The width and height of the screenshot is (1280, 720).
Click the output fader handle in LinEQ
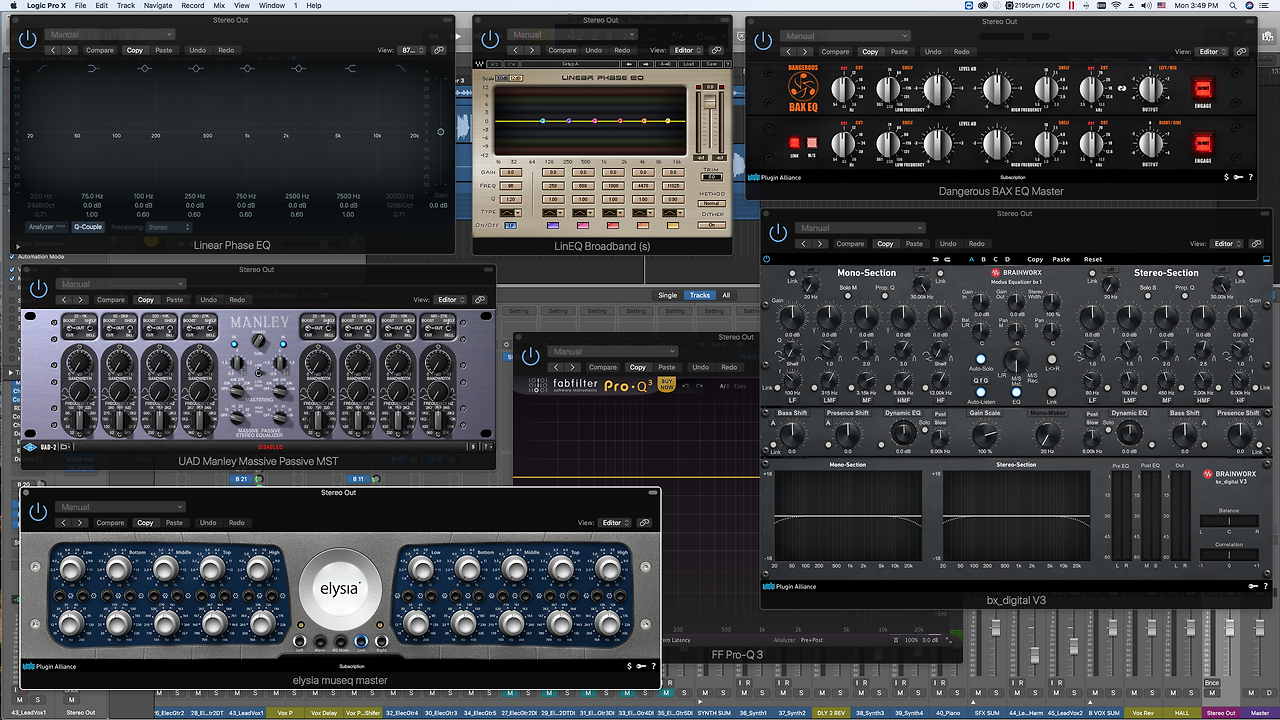(710, 101)
